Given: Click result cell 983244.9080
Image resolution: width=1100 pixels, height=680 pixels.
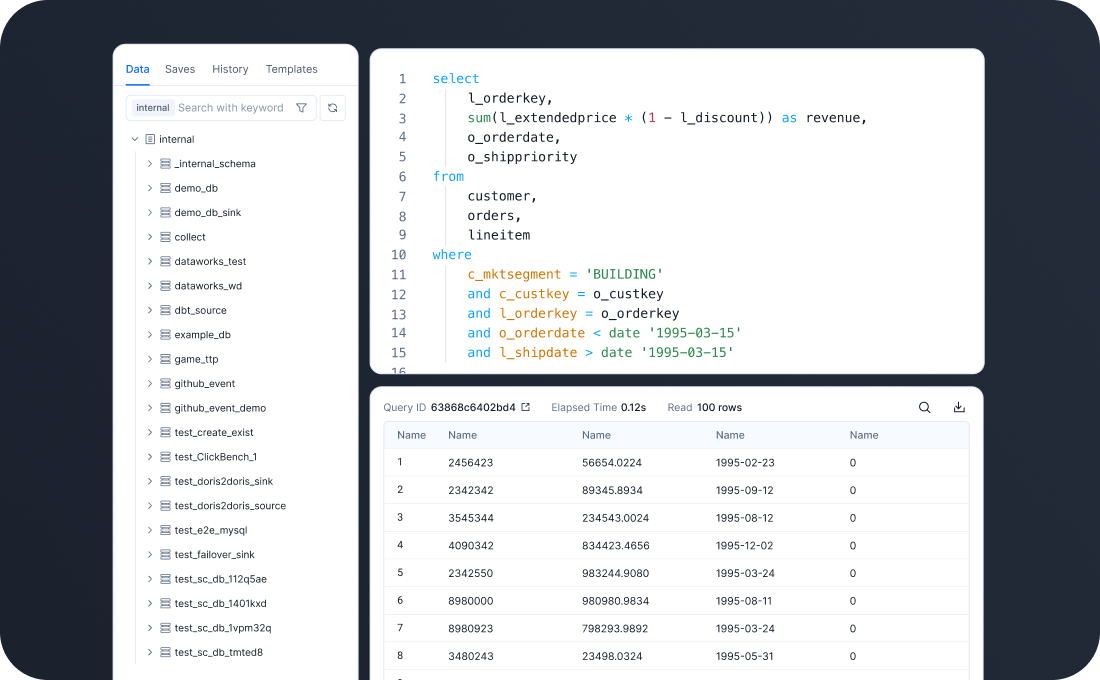Looking at the screenshot, I should pyautogui.click(x=615, y=573).
